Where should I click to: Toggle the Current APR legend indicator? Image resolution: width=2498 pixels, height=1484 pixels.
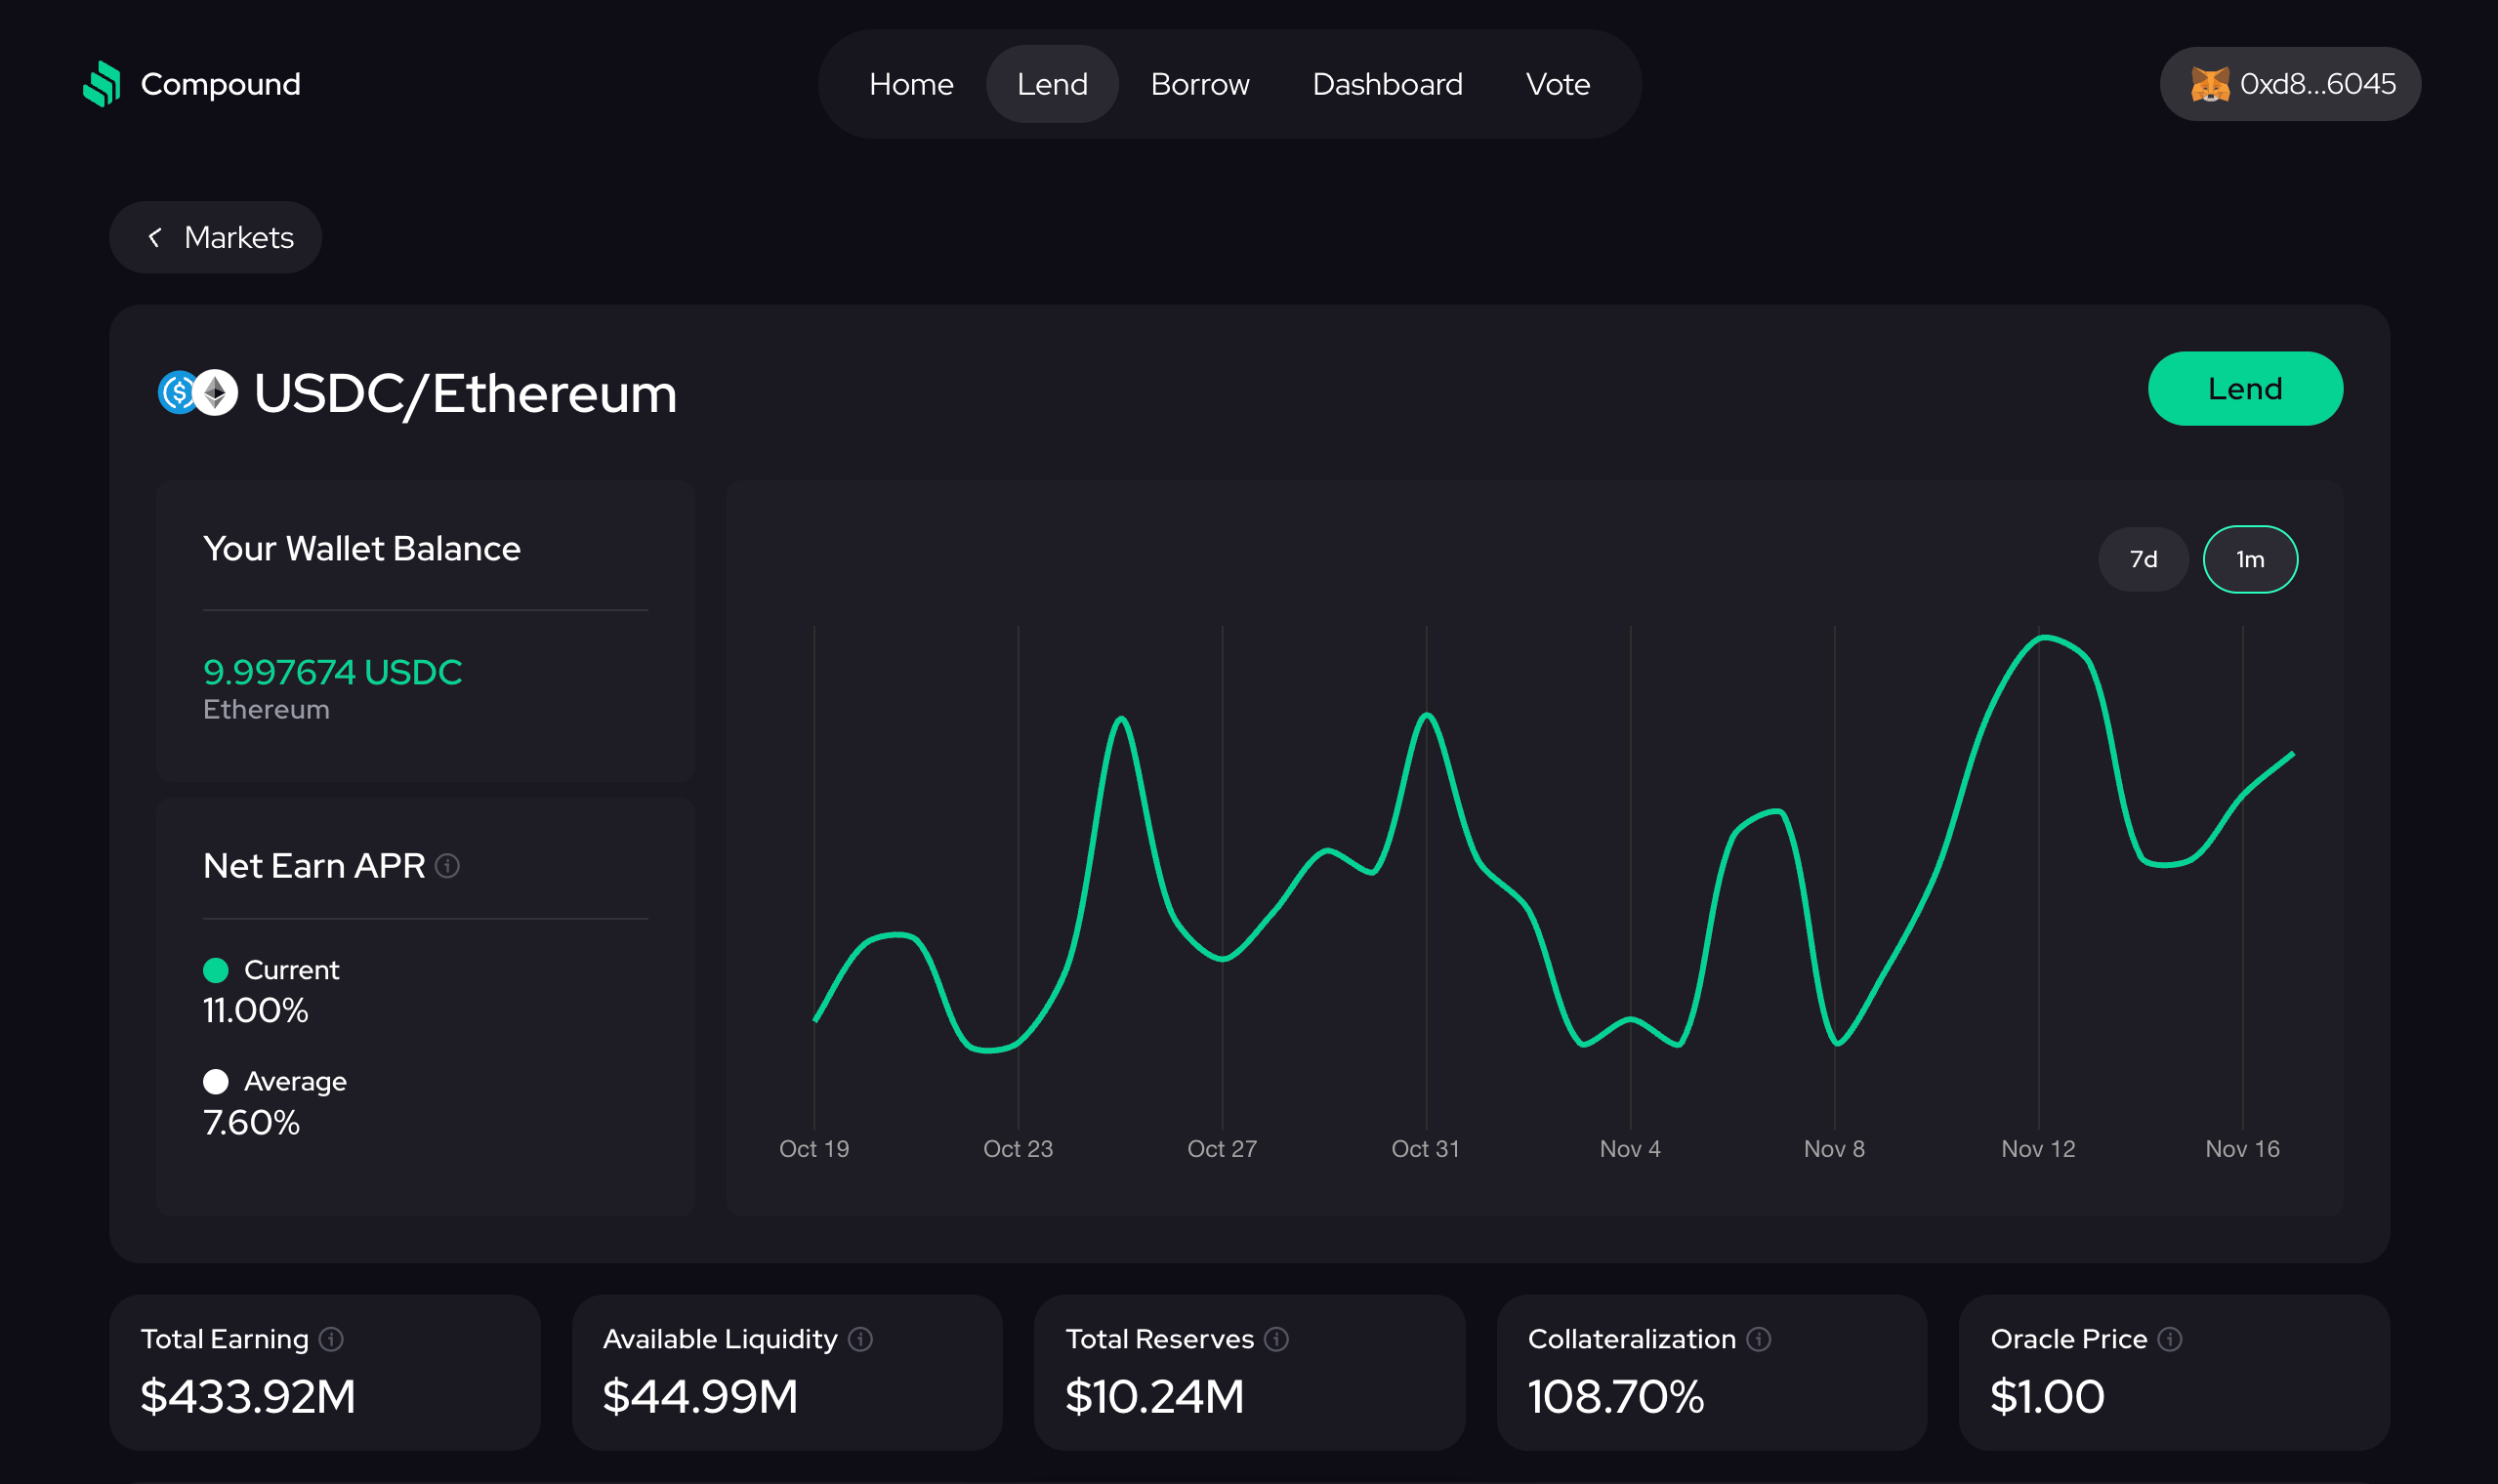tap(216, 969)
